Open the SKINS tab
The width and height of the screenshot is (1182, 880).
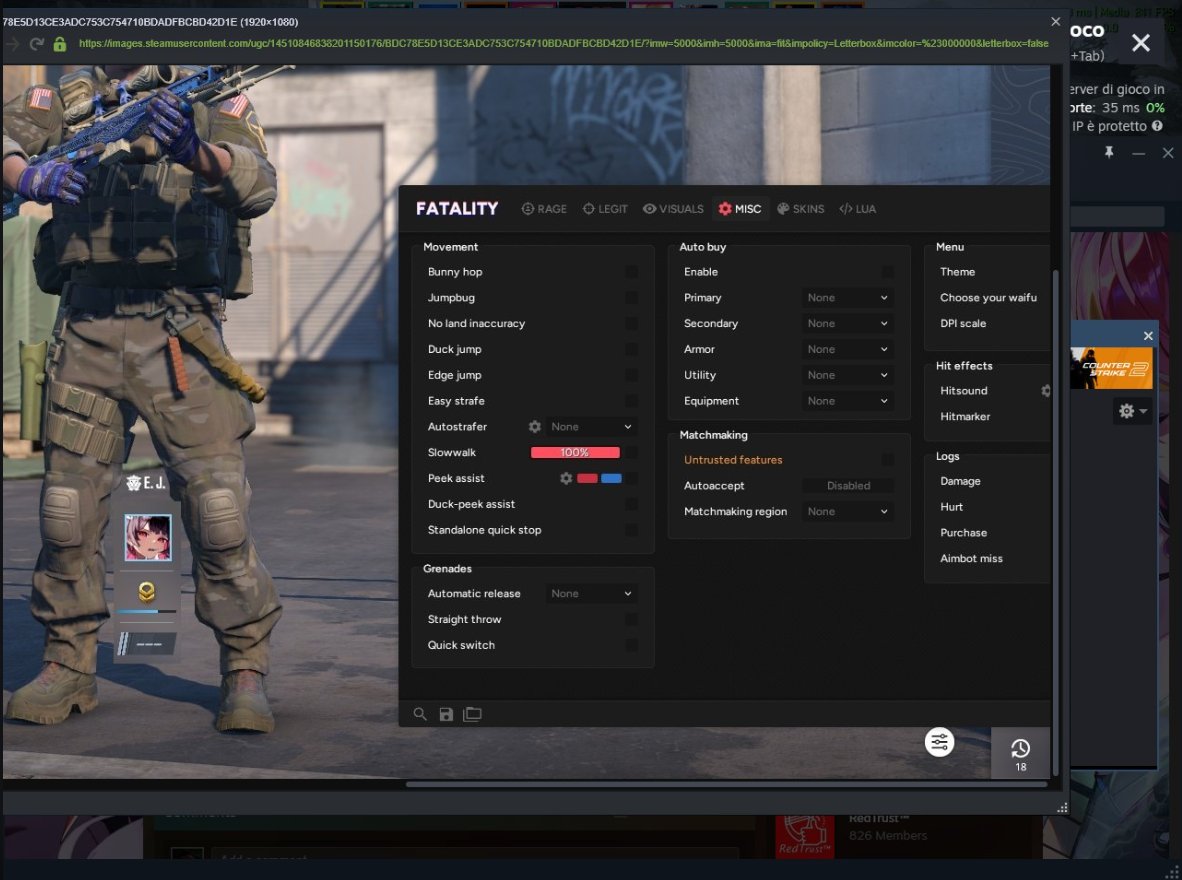pyautogui.click(x=801, y=209)
